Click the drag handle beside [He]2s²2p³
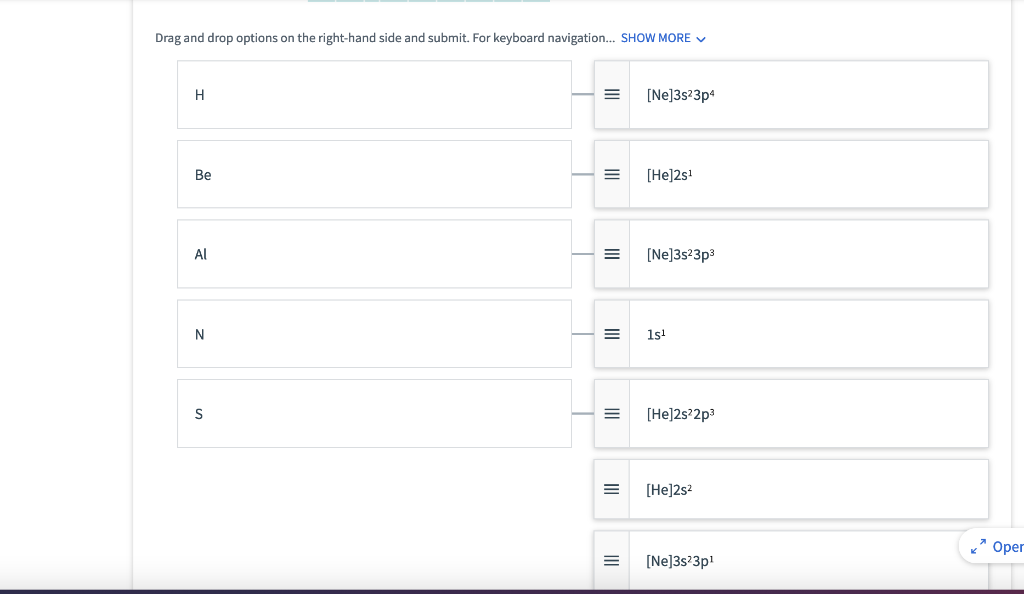The height and width of the screenshot is (594, 1024). coord(611,413)
